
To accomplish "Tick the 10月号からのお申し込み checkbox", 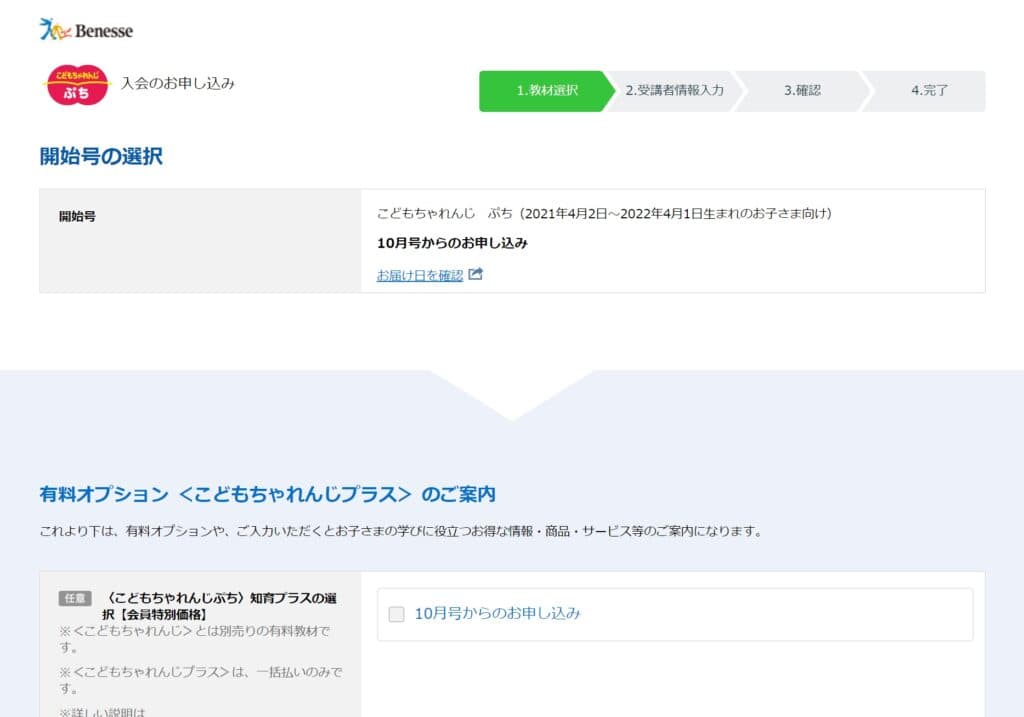I will [x=396, y=614].
